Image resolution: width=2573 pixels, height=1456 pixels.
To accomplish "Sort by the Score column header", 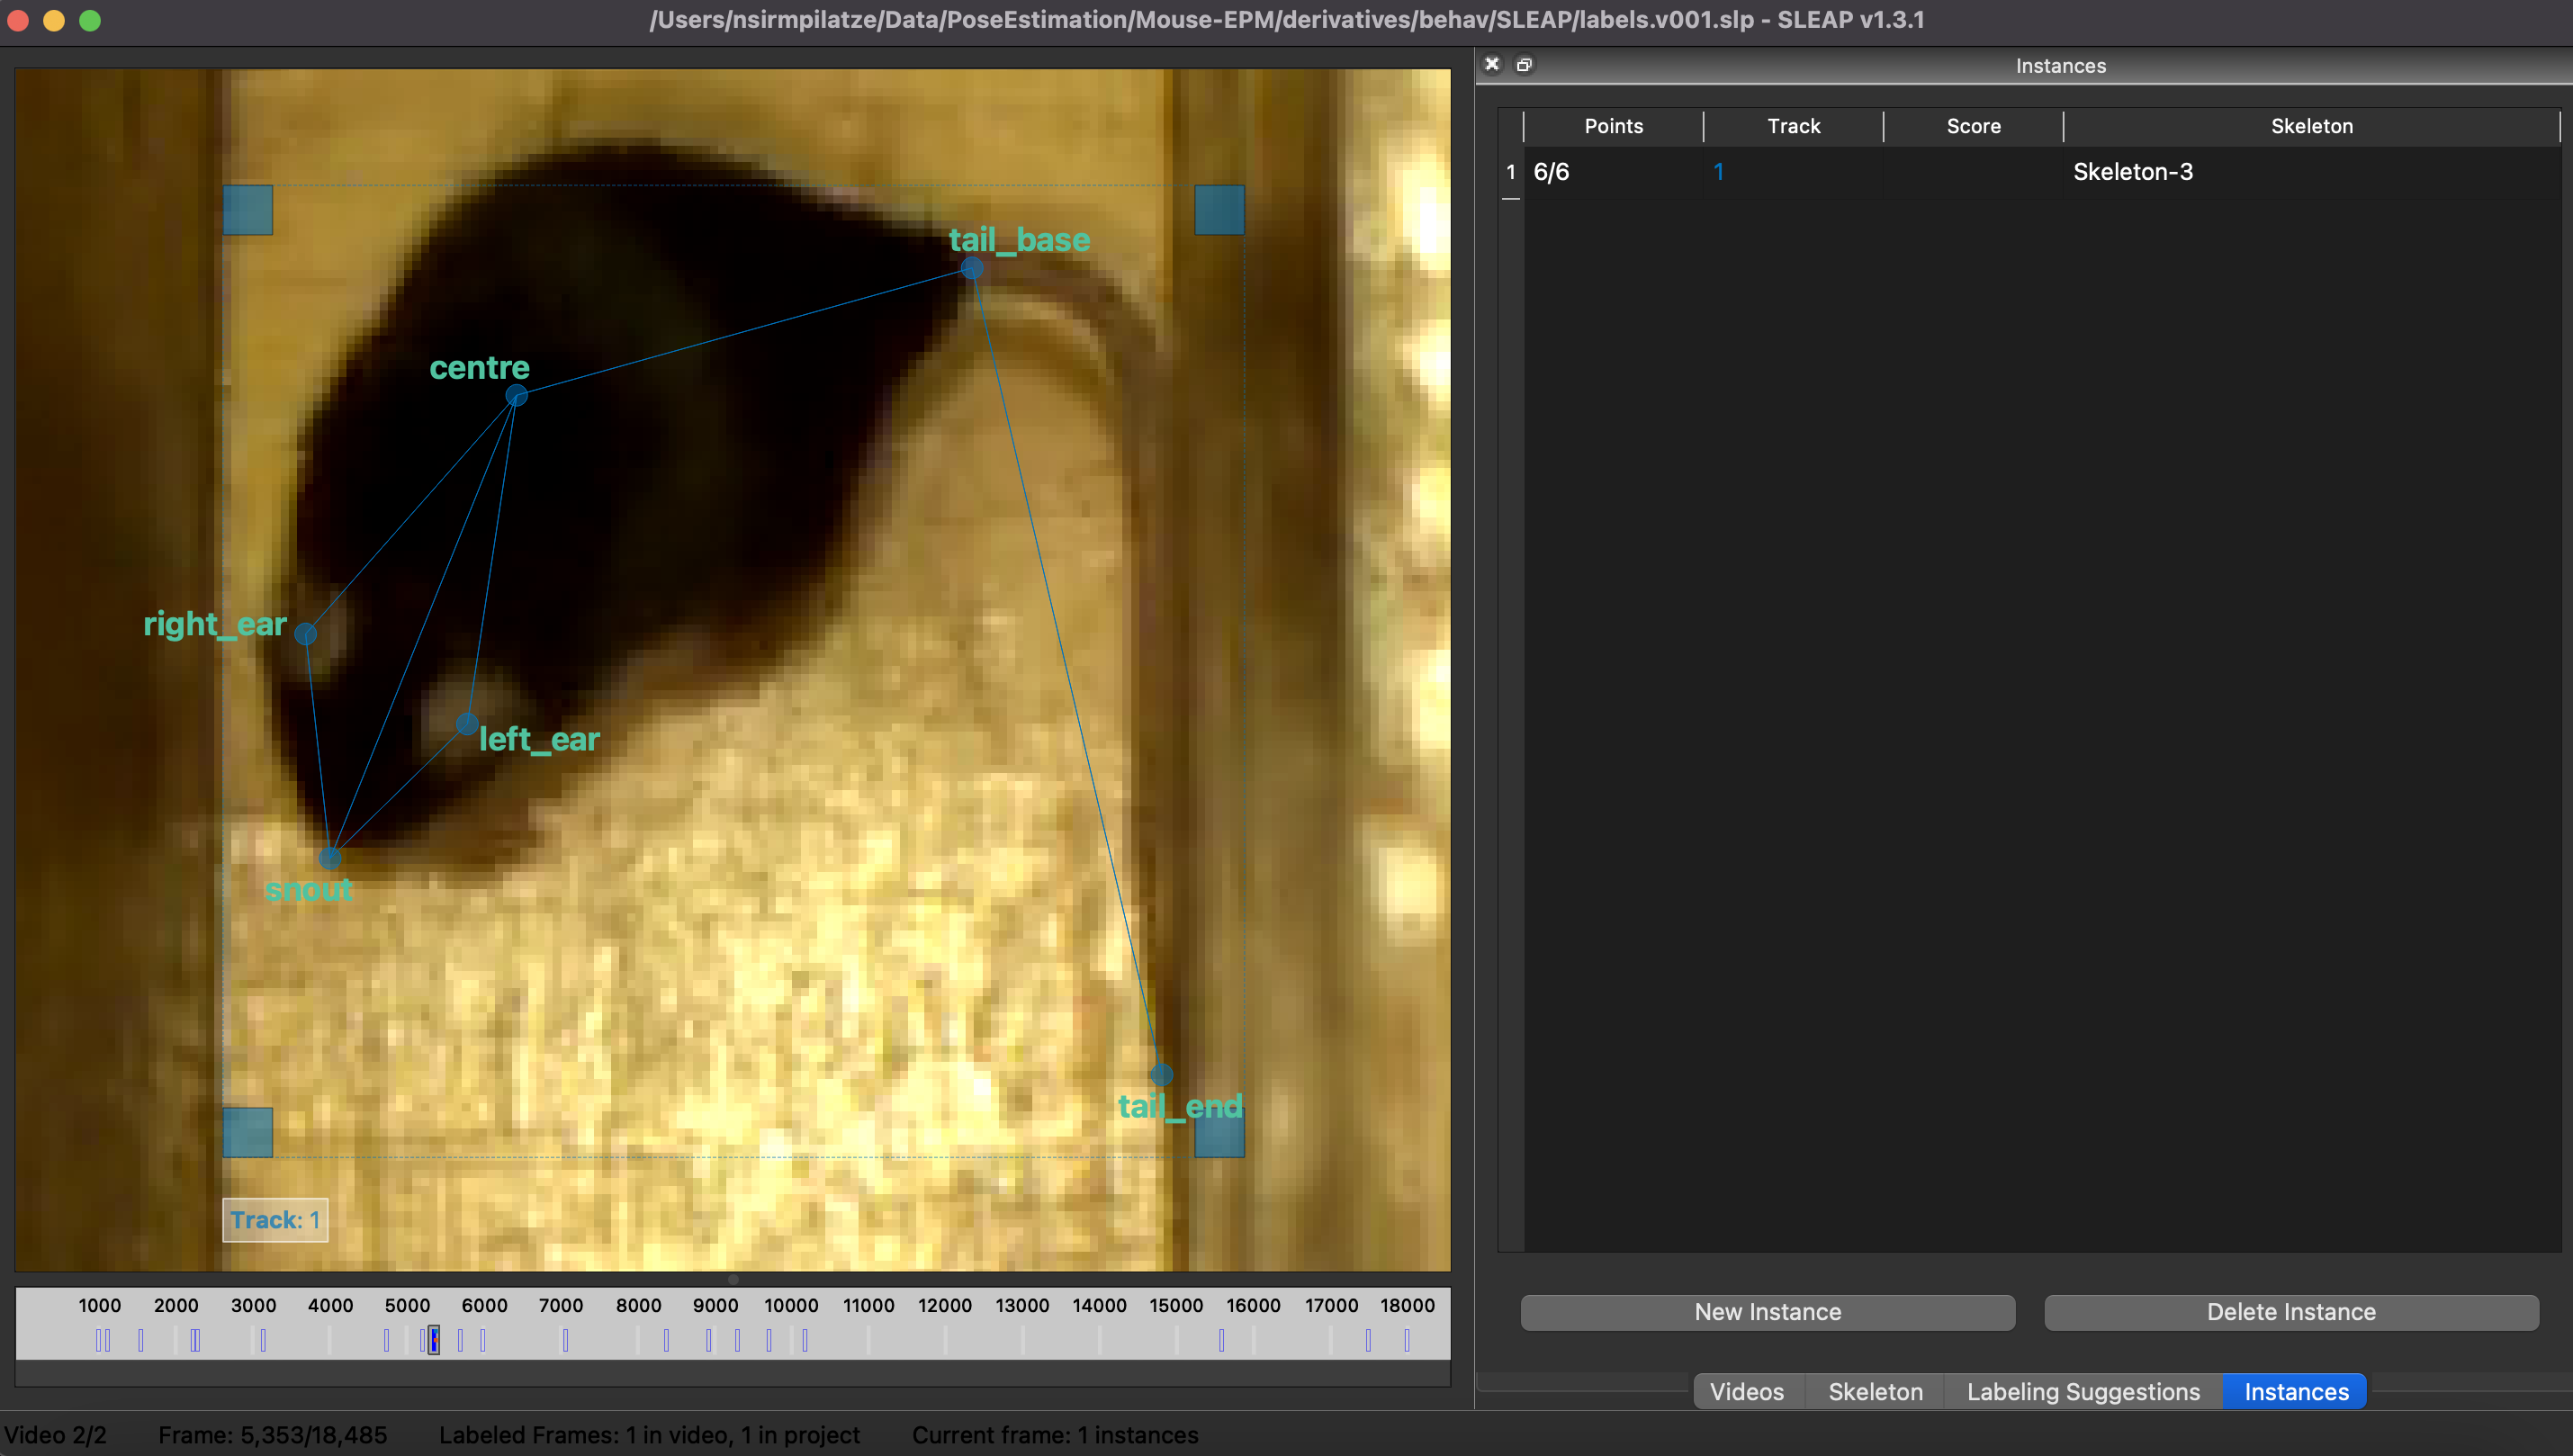I will 1972,126.
